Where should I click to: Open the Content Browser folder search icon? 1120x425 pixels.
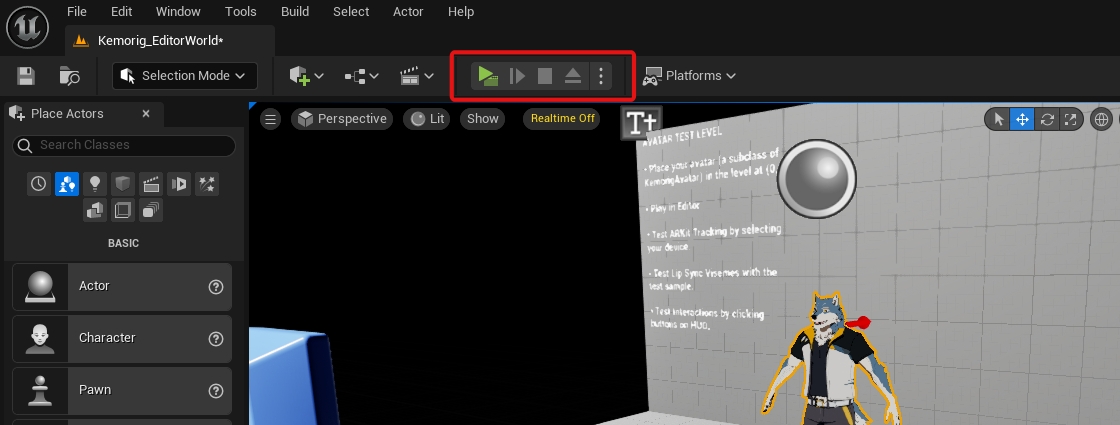point(69,76)
